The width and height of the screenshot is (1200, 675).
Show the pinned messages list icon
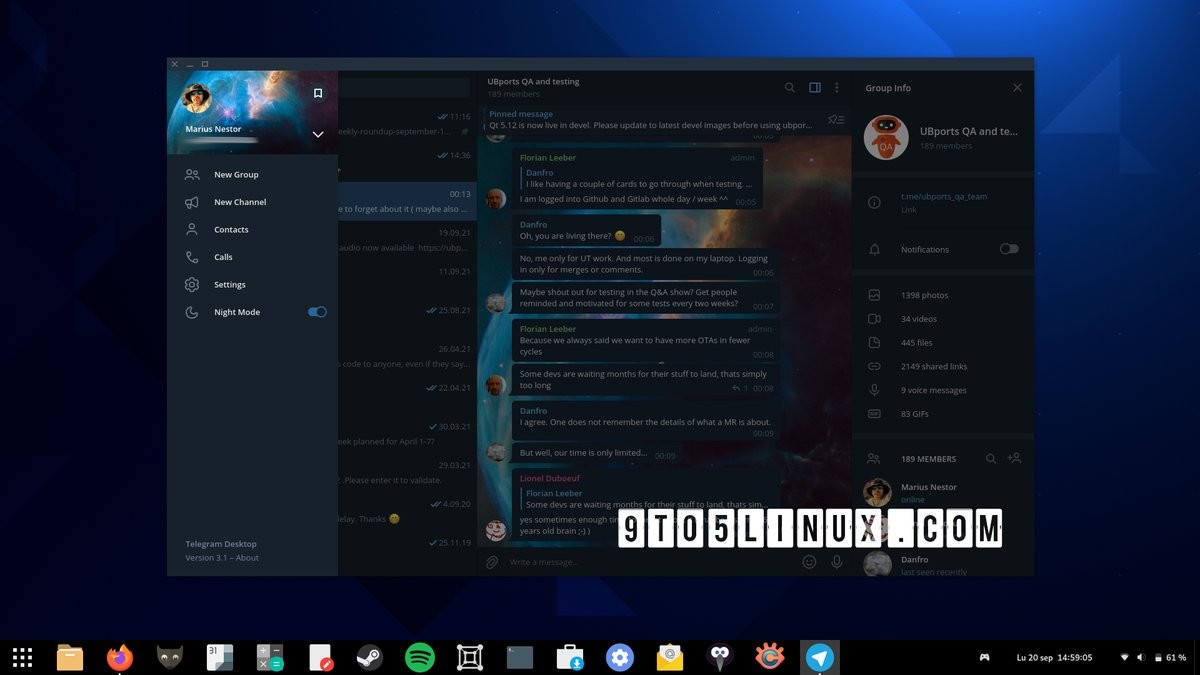point(835,120)
